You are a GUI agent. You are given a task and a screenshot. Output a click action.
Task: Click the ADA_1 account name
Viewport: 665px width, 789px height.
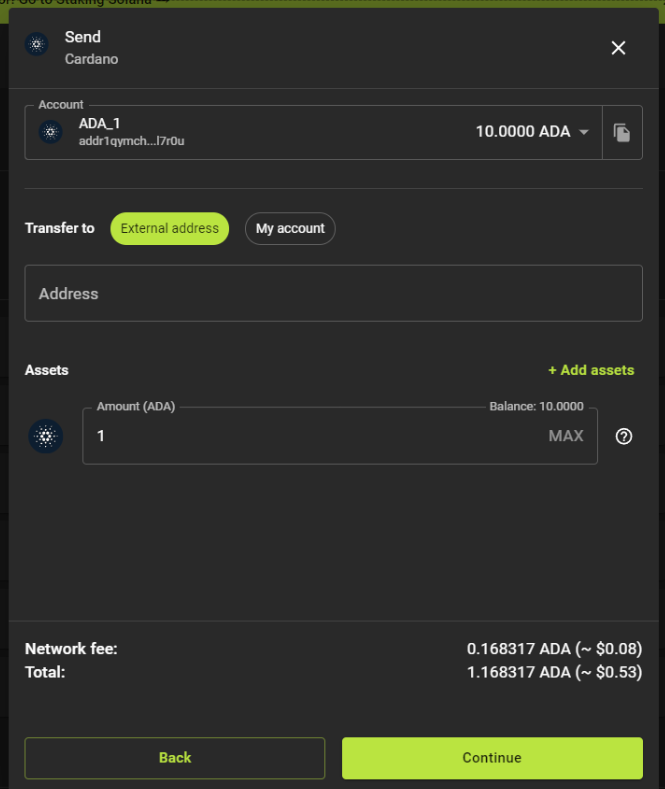[x=99, y=124]
